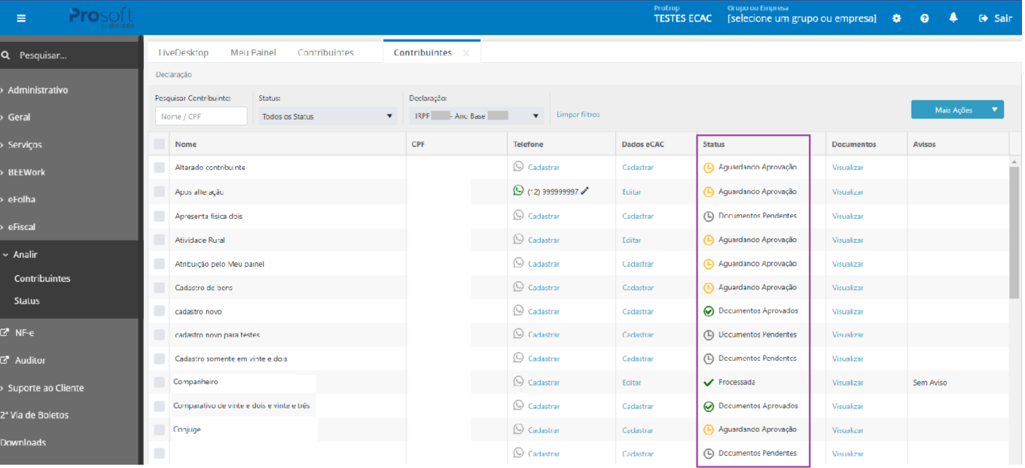
Task: Click WhatsApp icon in Apresenta física dois row
Action: coord(518,215)
